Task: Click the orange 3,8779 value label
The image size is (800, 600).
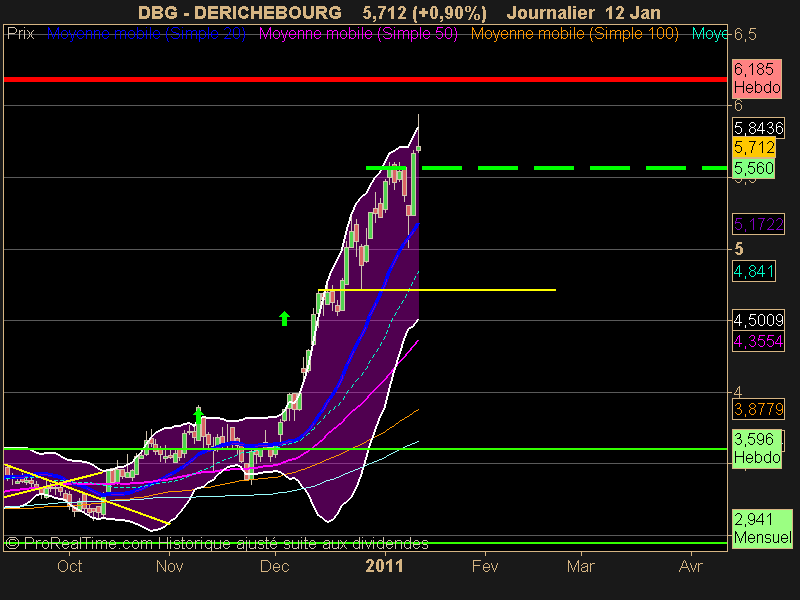Action: (758, 409)
